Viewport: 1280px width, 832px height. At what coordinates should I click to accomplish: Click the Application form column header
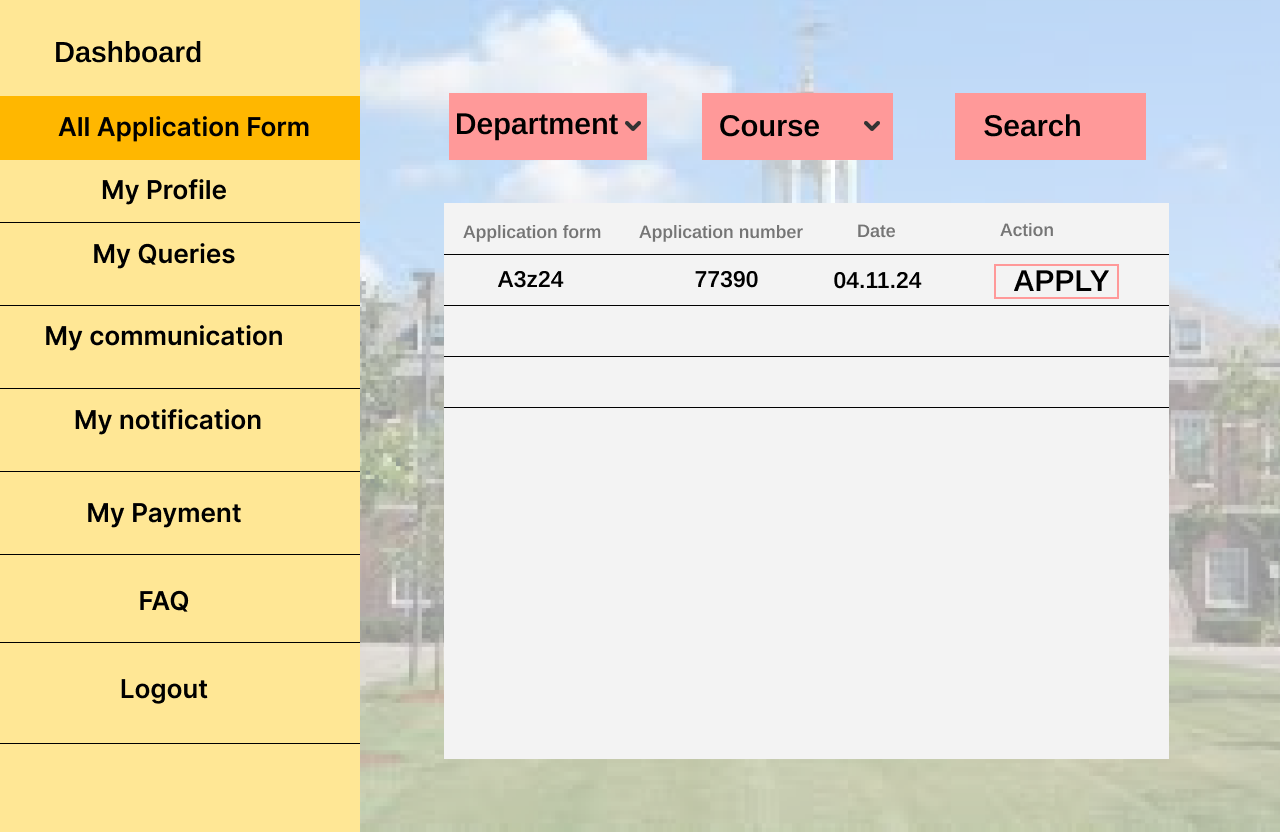pyautogui.click(x=532, y=232)
